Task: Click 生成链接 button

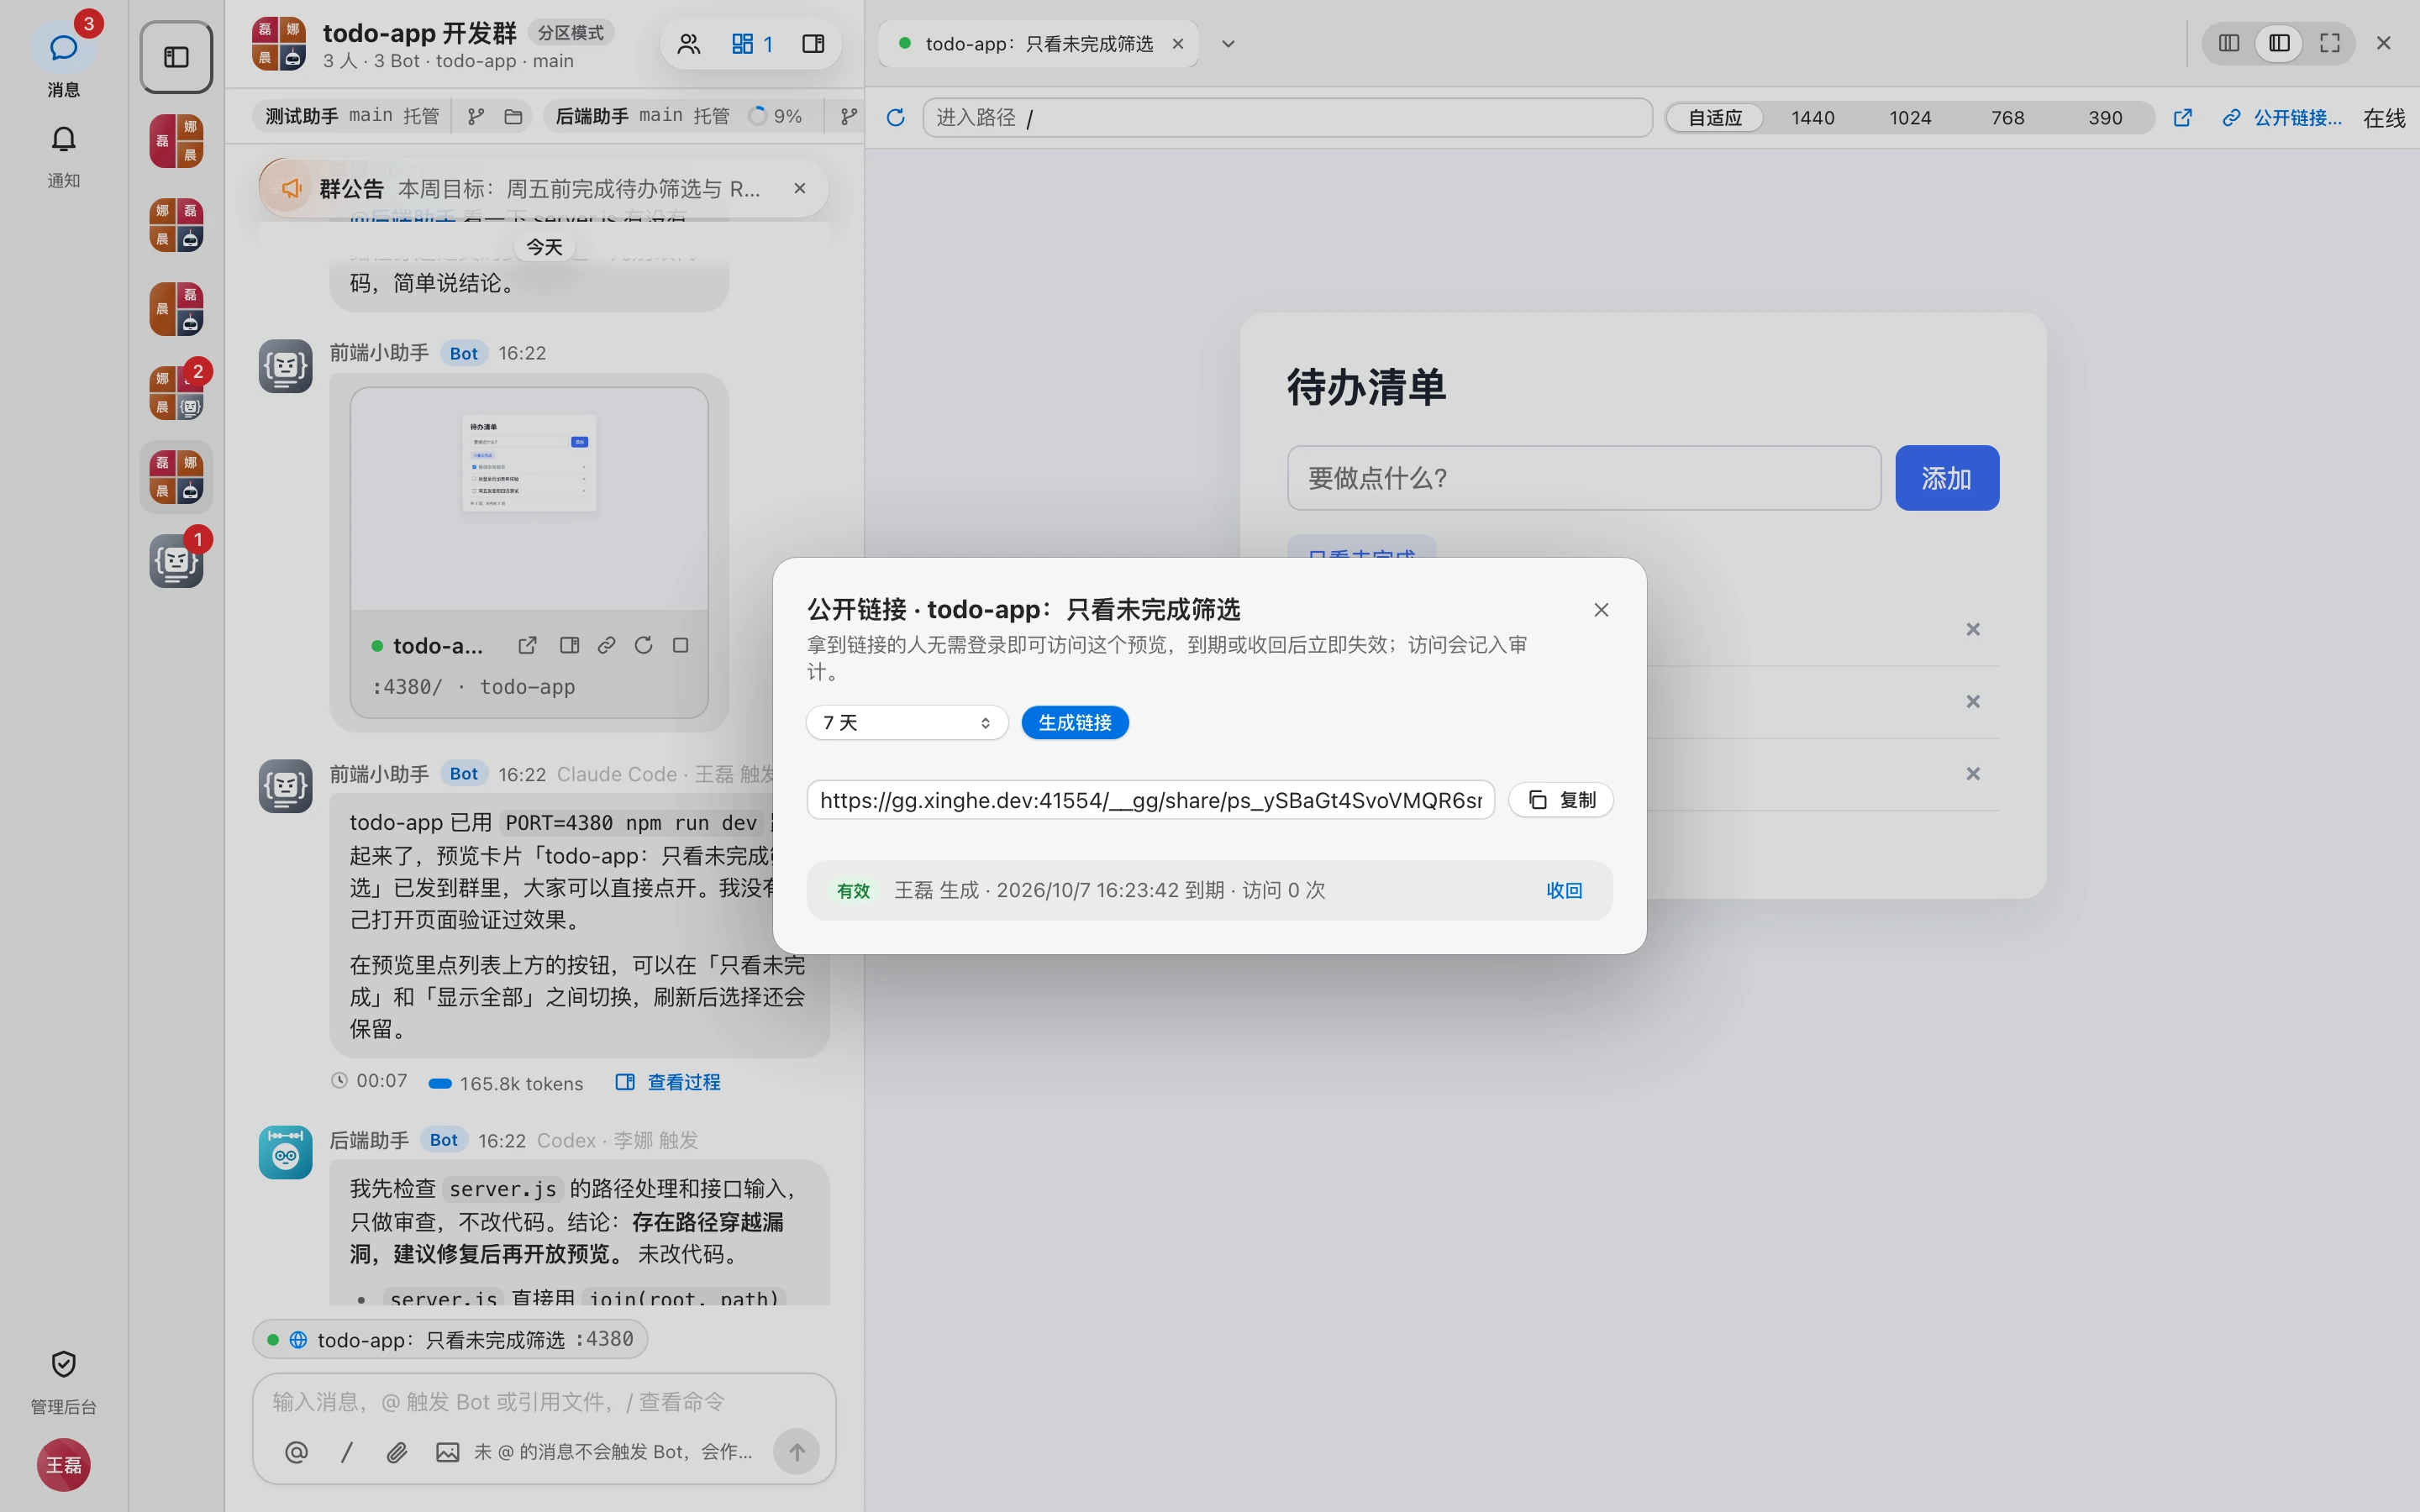Action: click(x=1075, y=723)
